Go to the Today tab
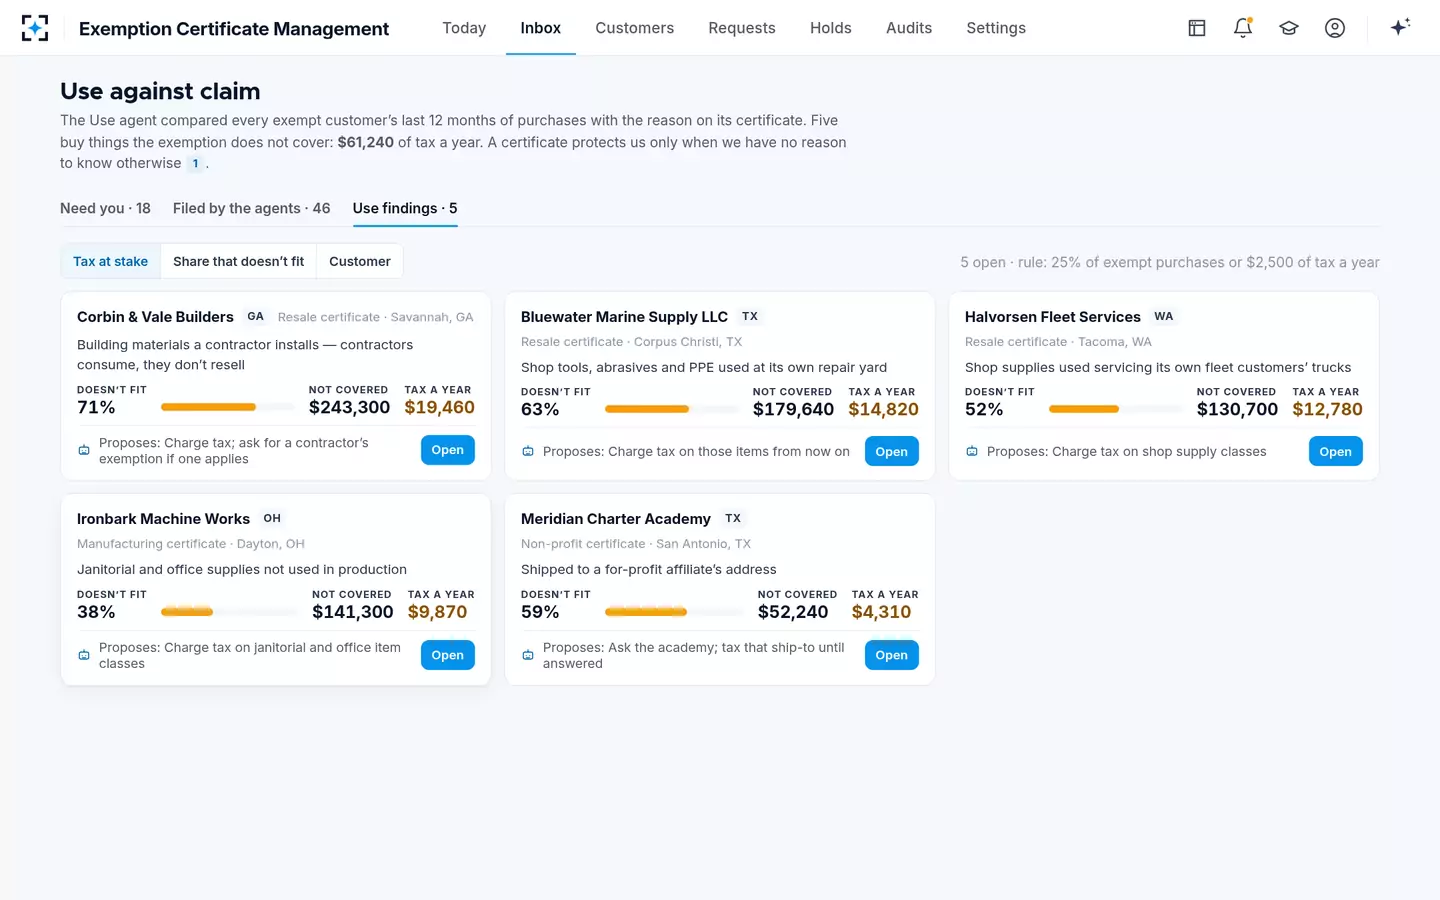1440x900 pixels. pyautogui.click(x=464, y=28)
